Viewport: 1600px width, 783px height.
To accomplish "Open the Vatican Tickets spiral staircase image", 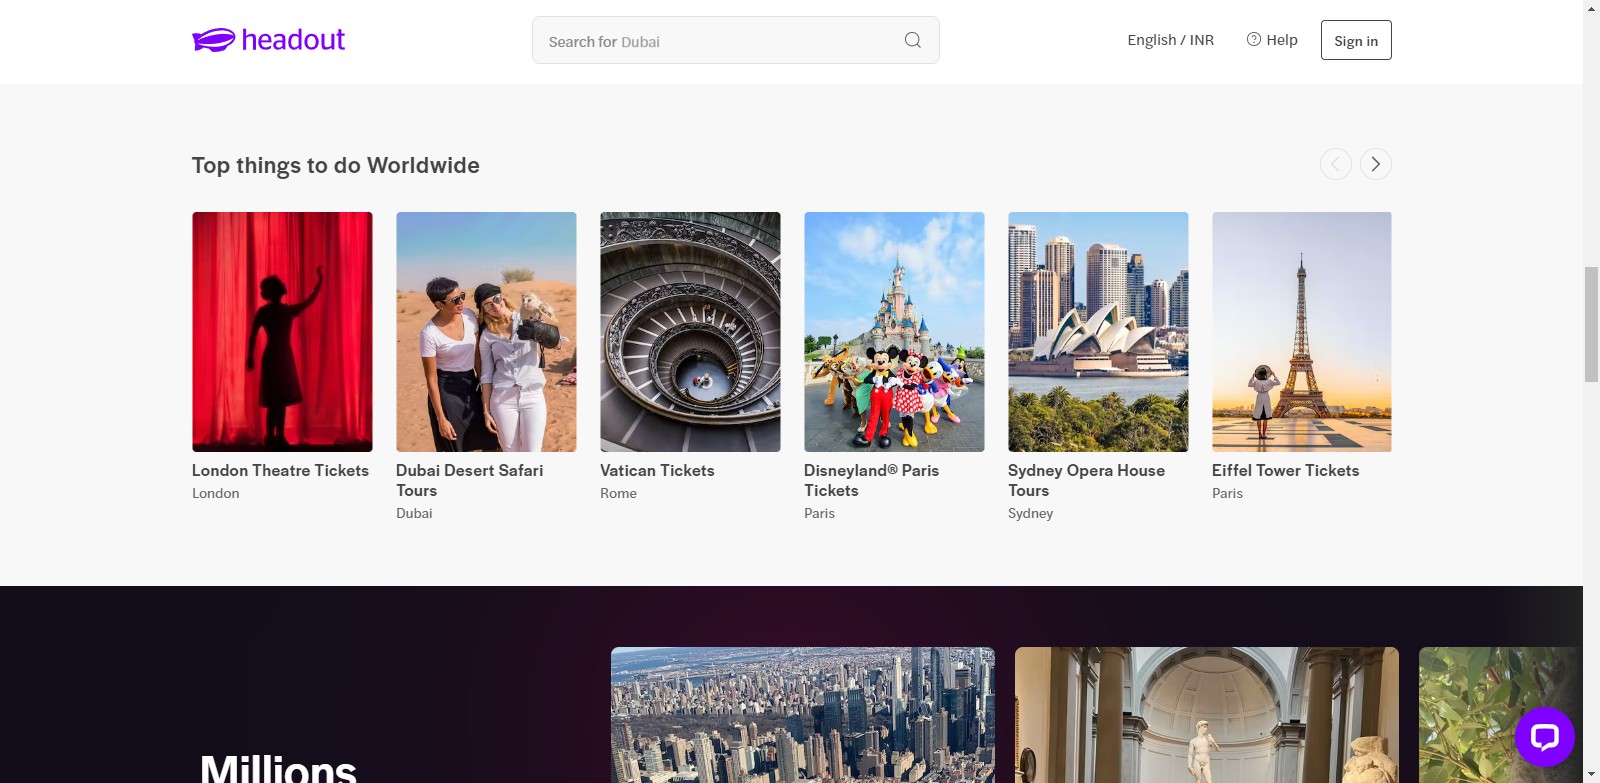I will 690,331.
